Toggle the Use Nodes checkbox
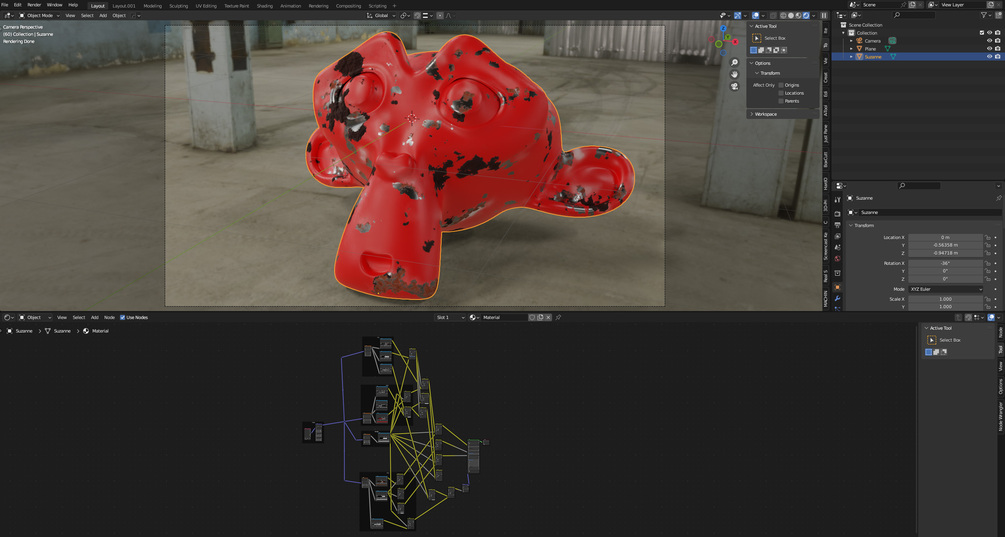Image resolution: width=1005 pixels, height=537 pixels. click(x=122, y=317)
